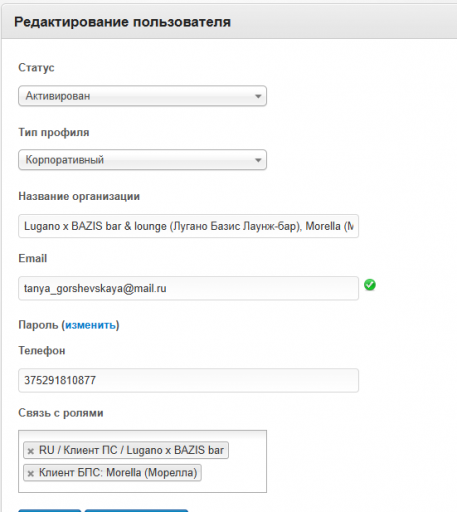Click the Редактирование пользователя heading
The width and height of the screenshot is (457, 512).
(122, 22)
